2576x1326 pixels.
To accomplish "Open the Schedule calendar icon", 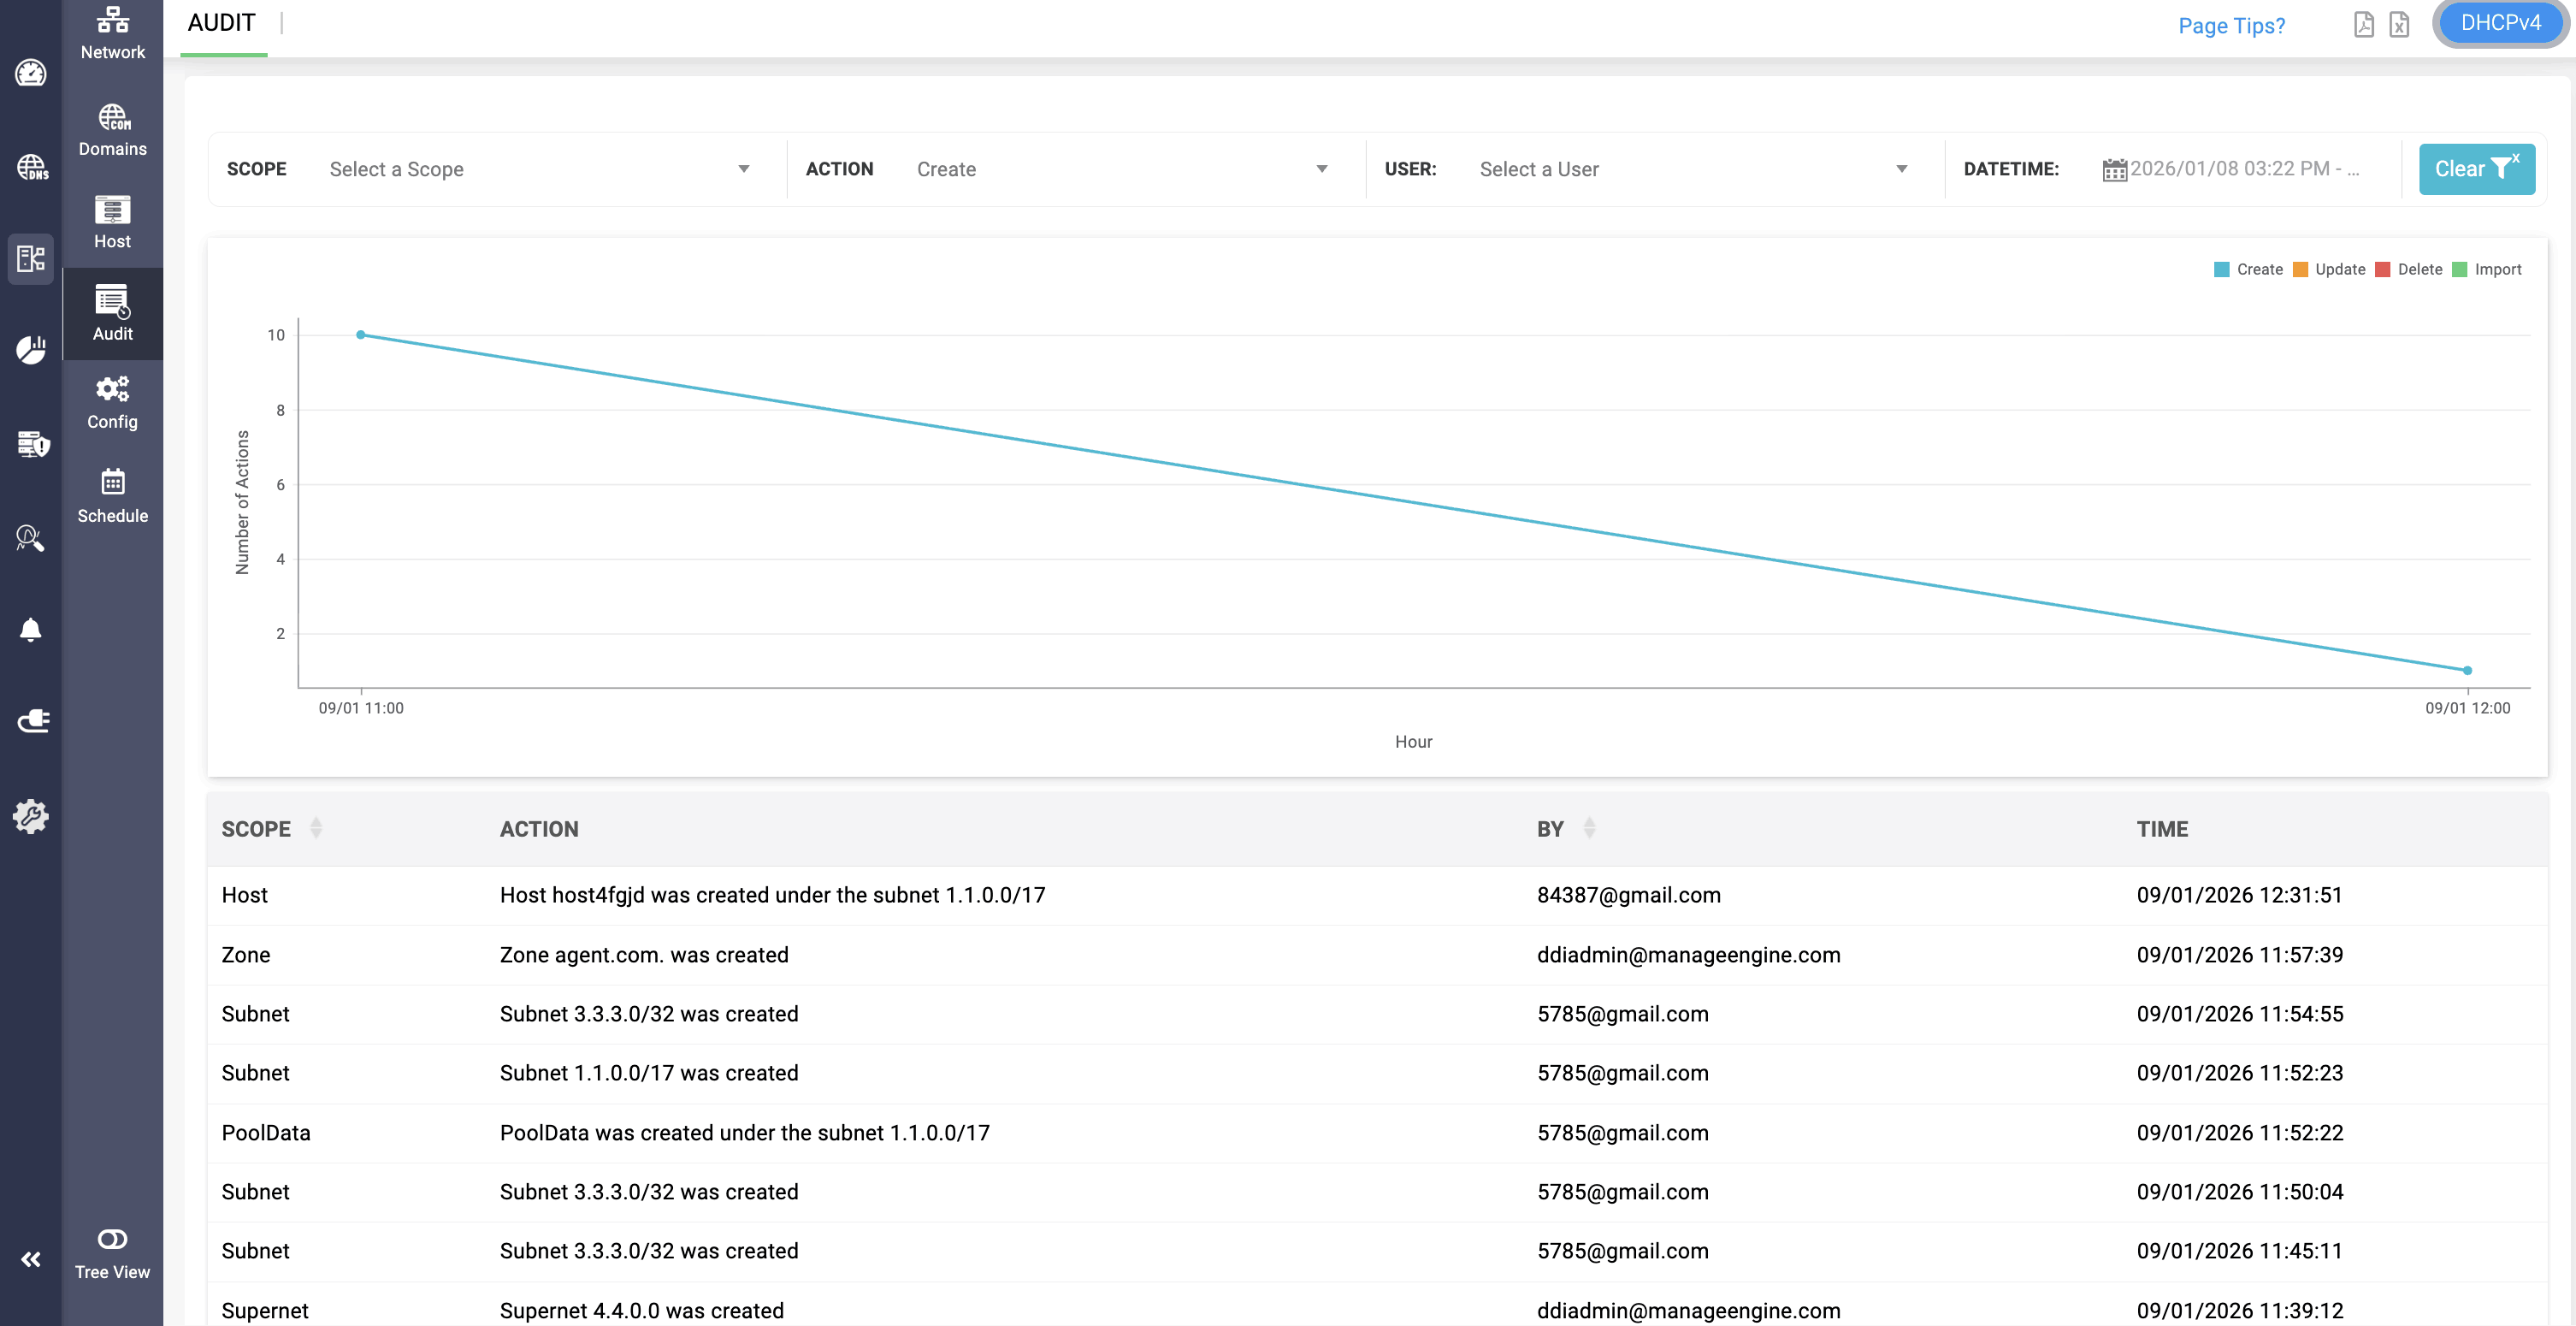I will tap(112, 482).
